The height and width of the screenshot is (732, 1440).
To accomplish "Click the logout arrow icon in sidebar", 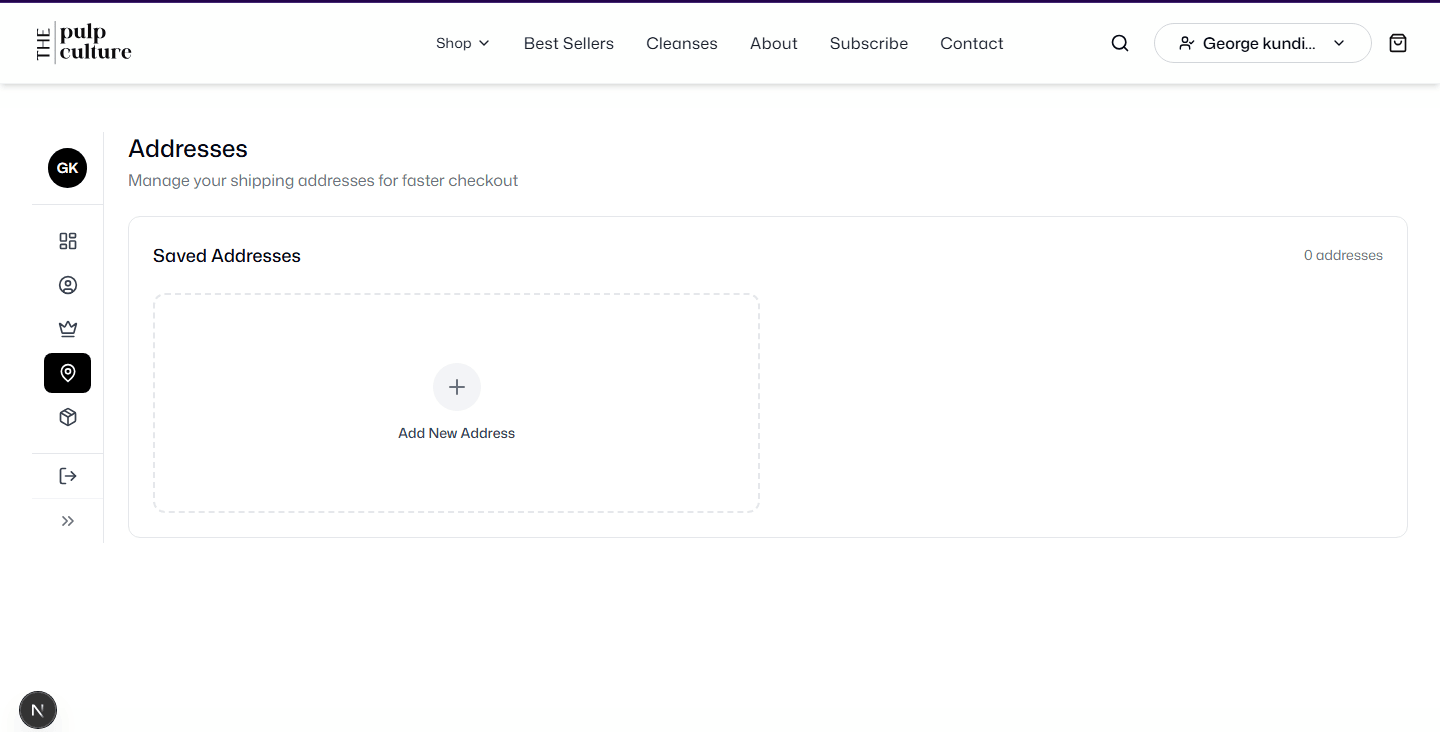I will 67,476.
